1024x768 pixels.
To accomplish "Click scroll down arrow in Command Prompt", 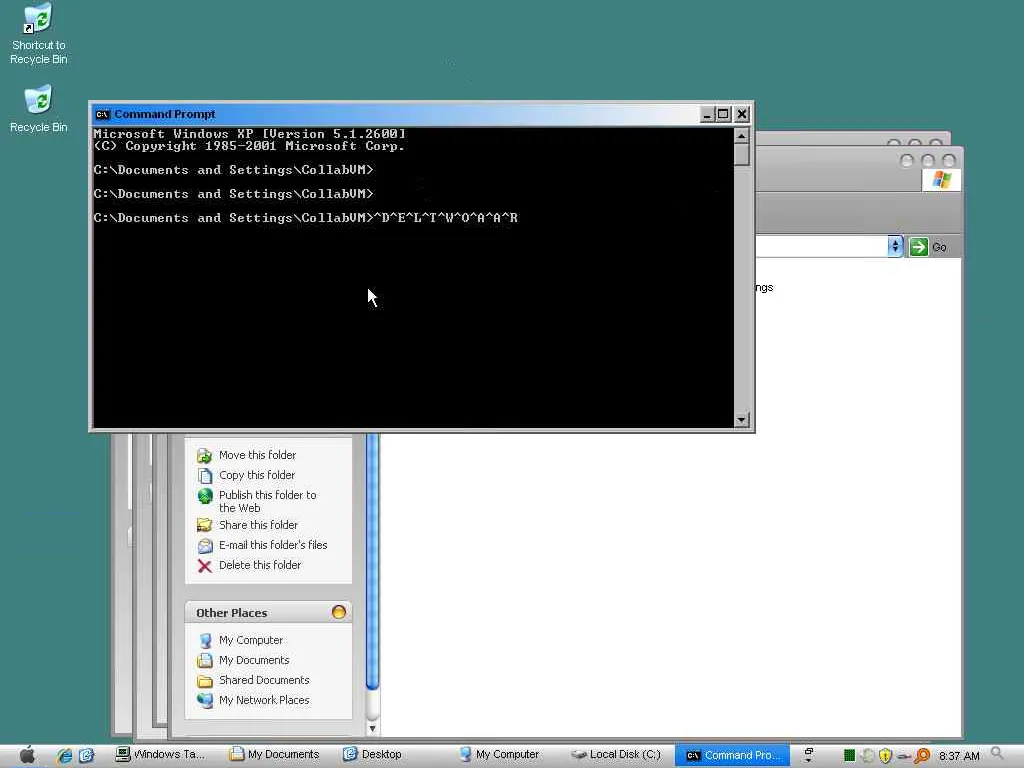I will [x=741, y=420].
